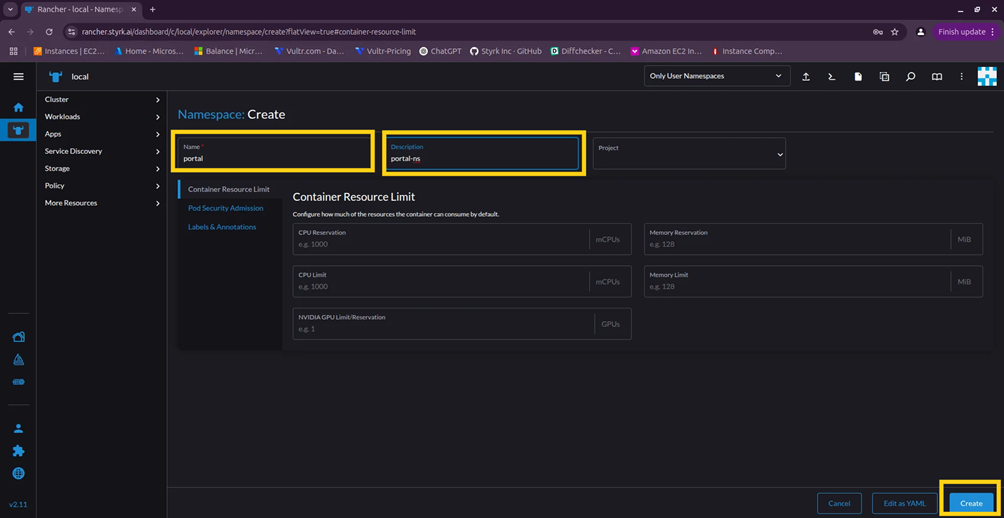Click the Import YAML upload icon
Viewport: 1004px width, 518px height.
(x=806, y=76)
